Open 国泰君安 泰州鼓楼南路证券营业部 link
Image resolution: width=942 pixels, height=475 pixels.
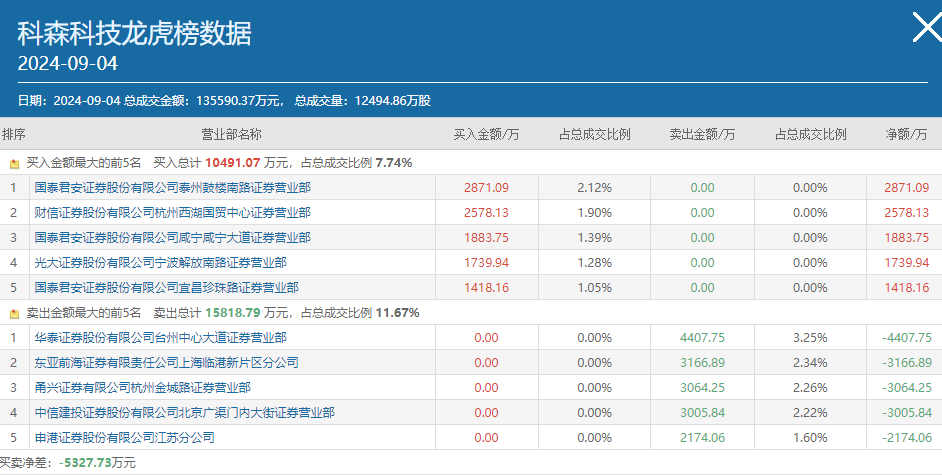pyautogui.click(x=172, y=188)
